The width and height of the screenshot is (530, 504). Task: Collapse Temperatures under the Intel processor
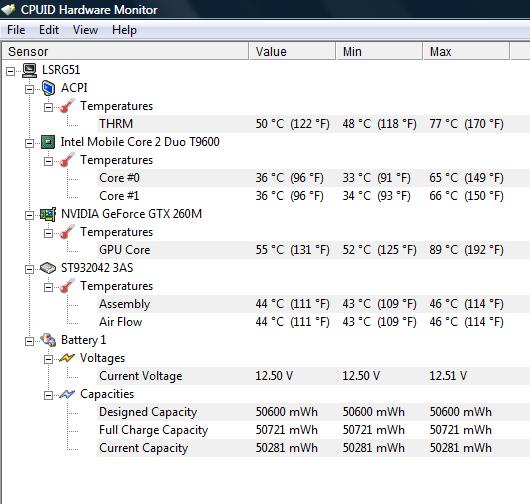tap(48, 161)
